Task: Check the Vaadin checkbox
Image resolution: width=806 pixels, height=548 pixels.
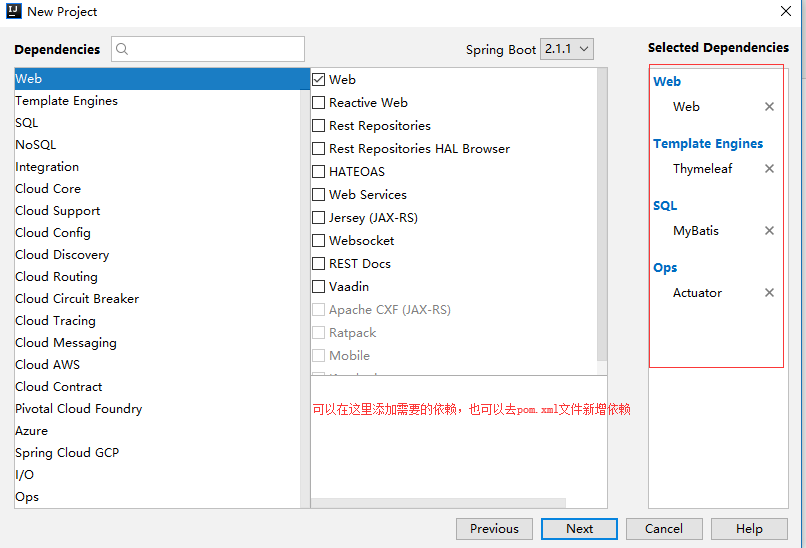Action: (319, 286)
